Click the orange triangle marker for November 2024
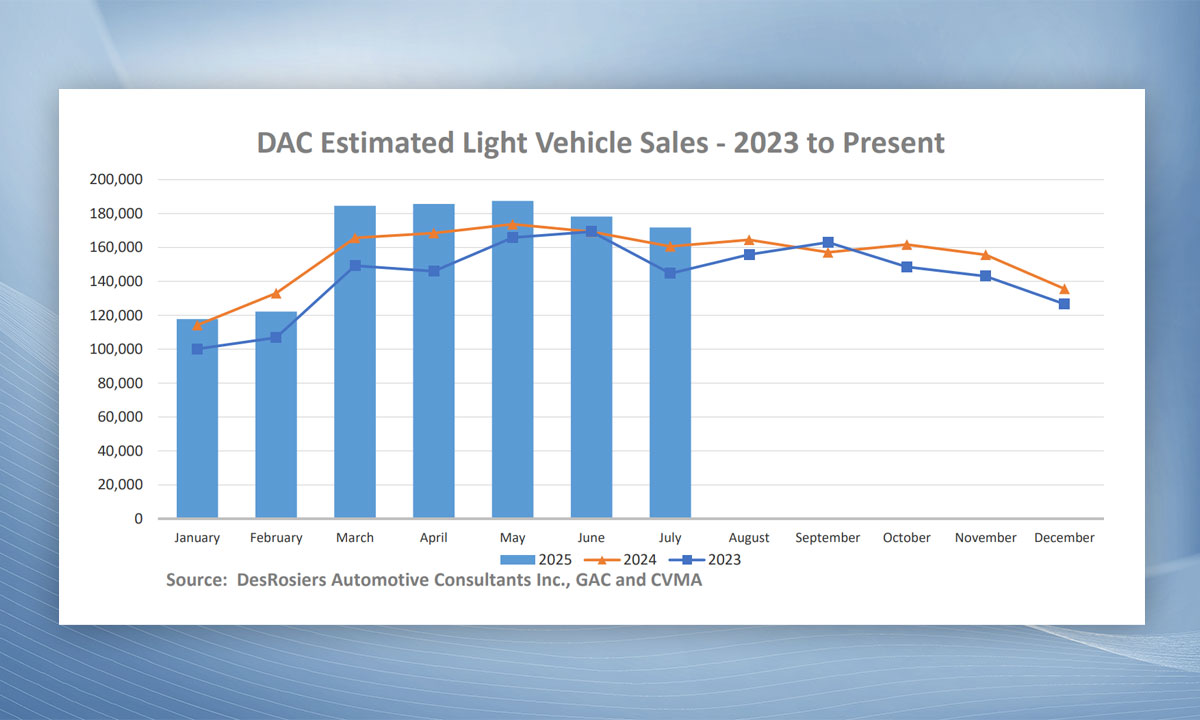The height and width of the screenshot is (720, 1200). 986,255
